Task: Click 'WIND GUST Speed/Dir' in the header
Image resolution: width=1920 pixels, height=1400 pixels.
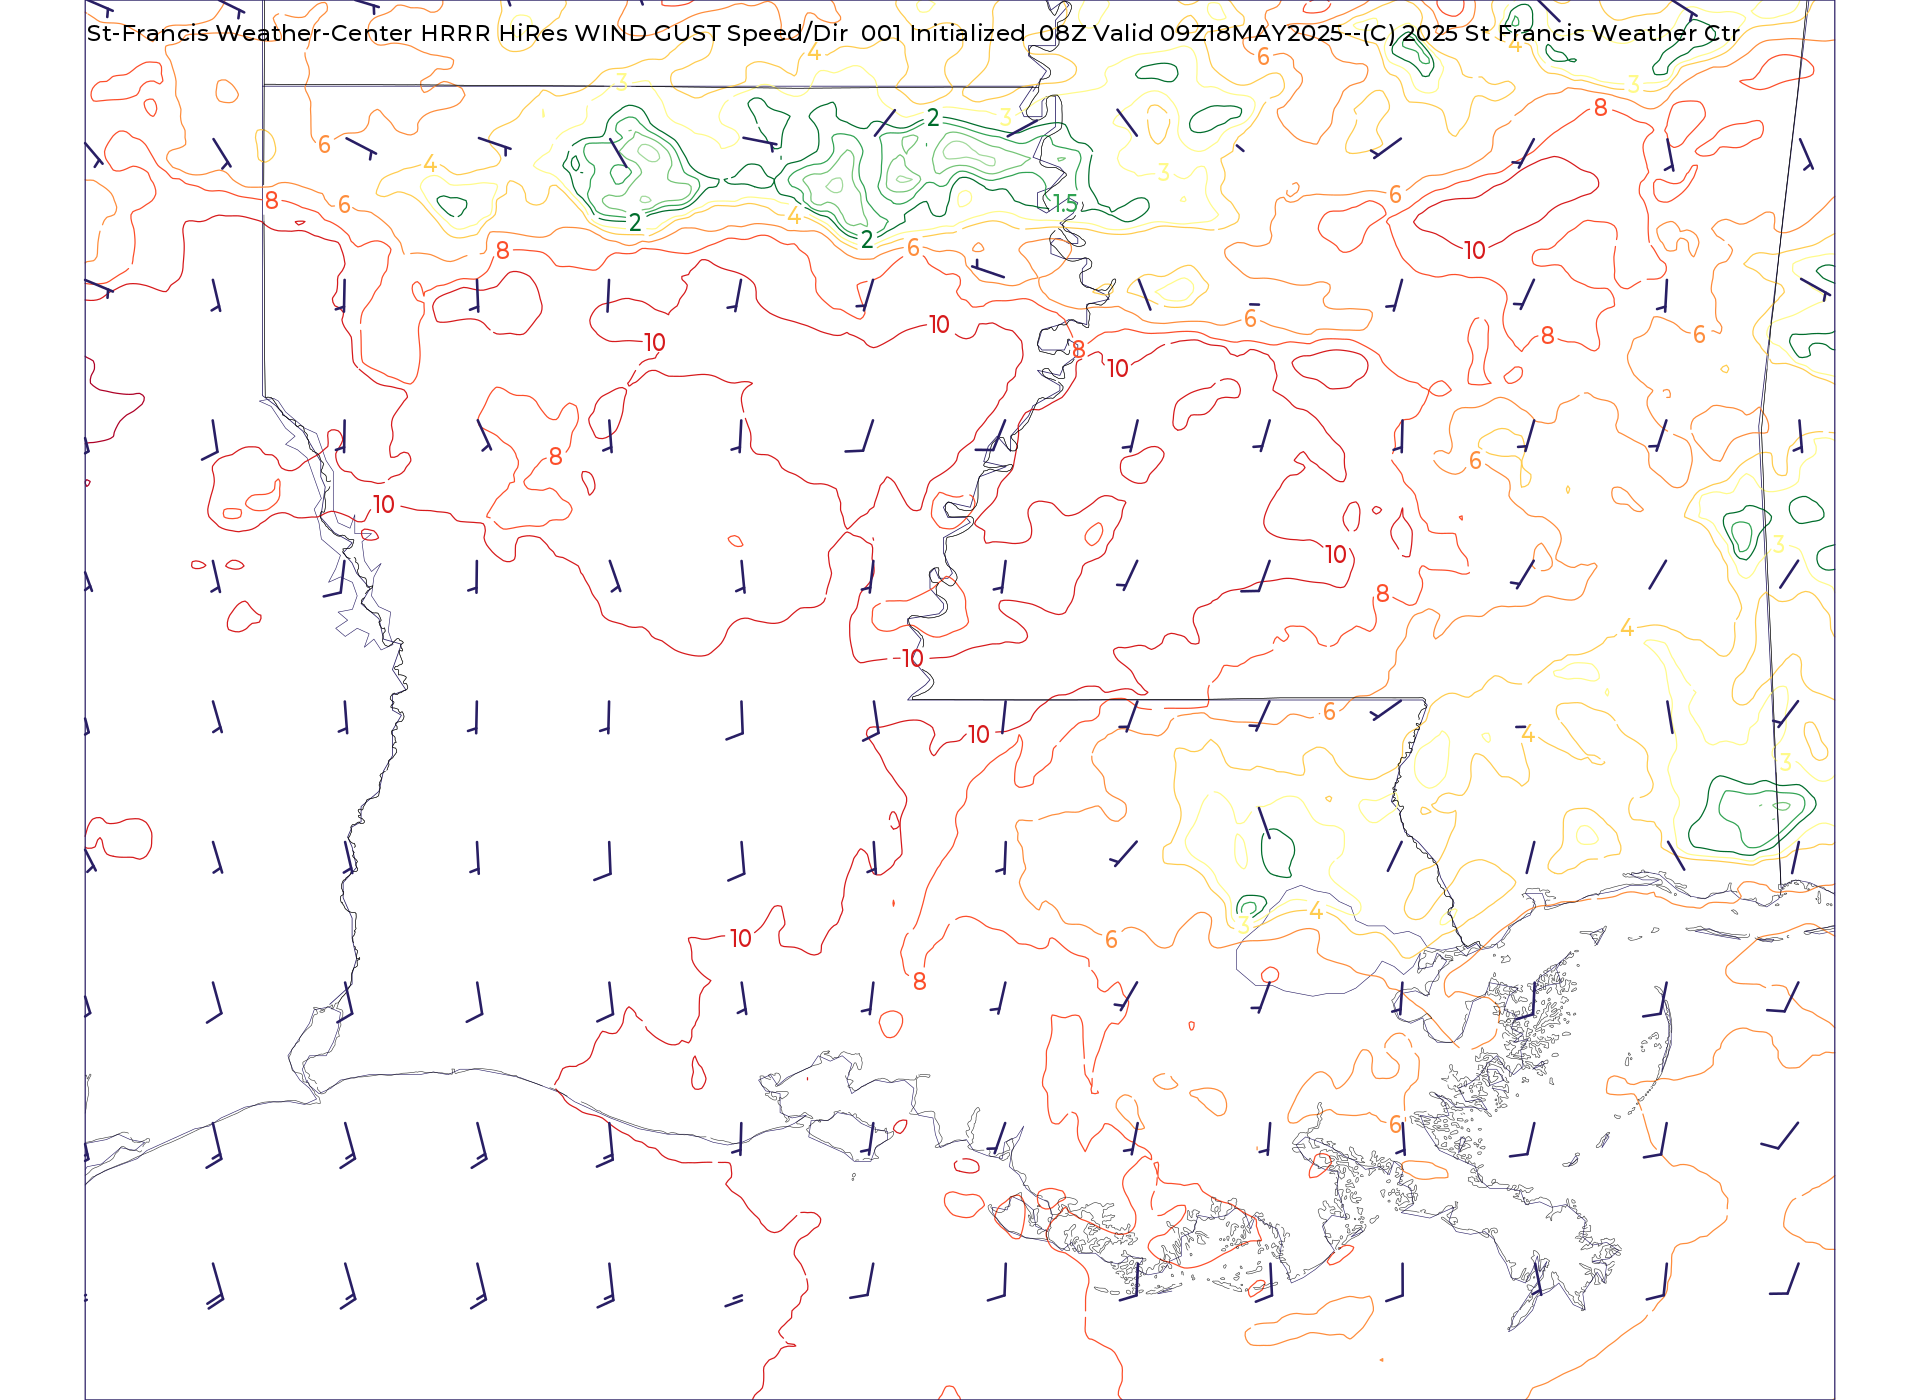Action: click(x=713, y=33)
